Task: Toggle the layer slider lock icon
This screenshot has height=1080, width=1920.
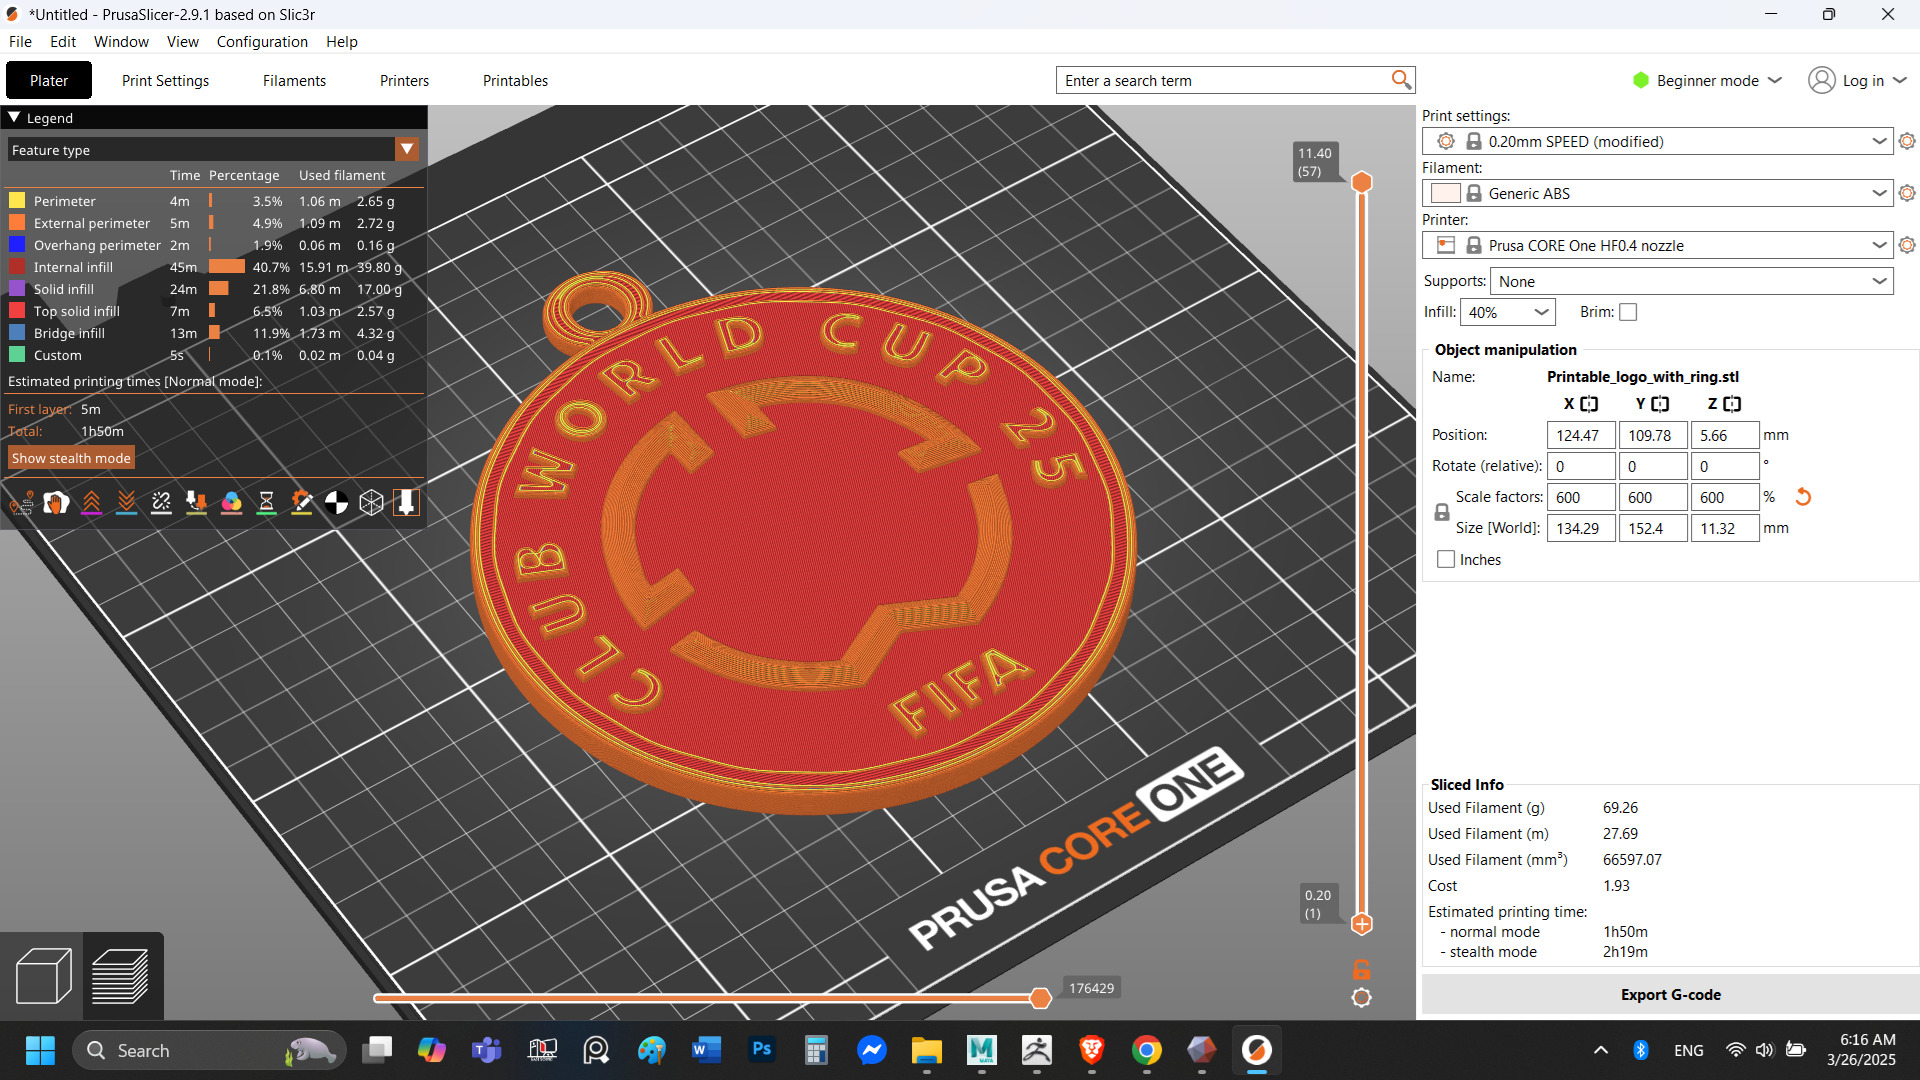Action: pos(1361,969)
